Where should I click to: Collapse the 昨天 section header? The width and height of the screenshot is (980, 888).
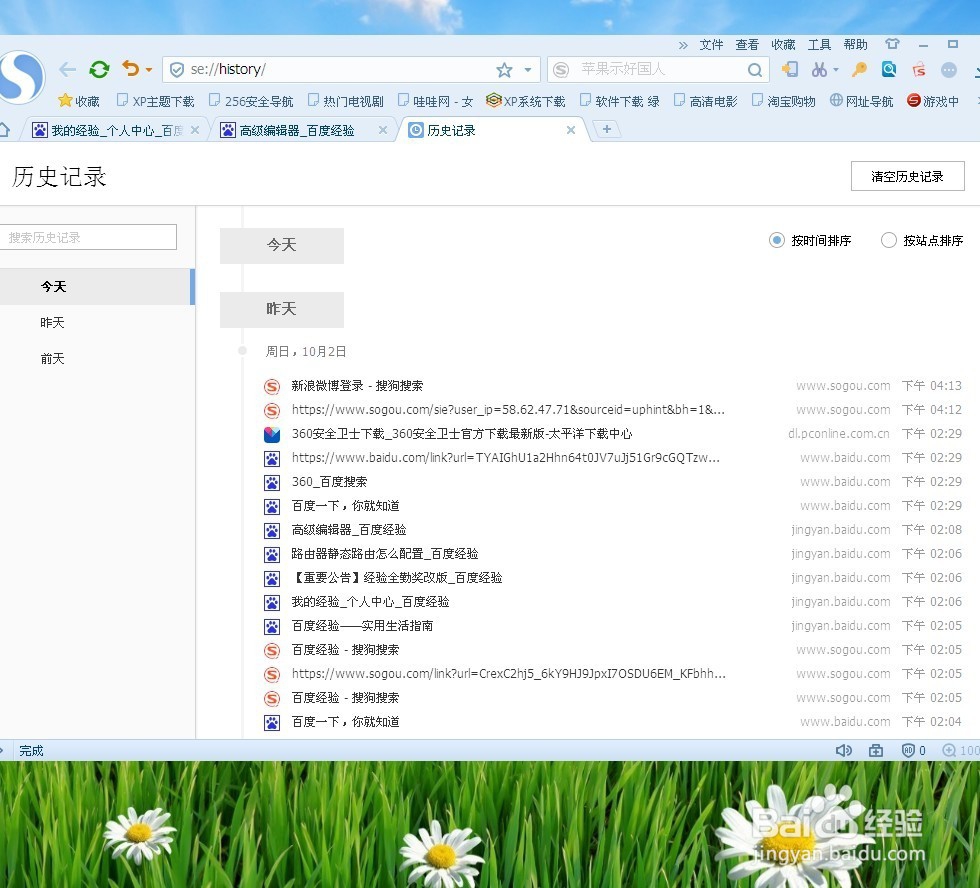(x=282, y=309)
